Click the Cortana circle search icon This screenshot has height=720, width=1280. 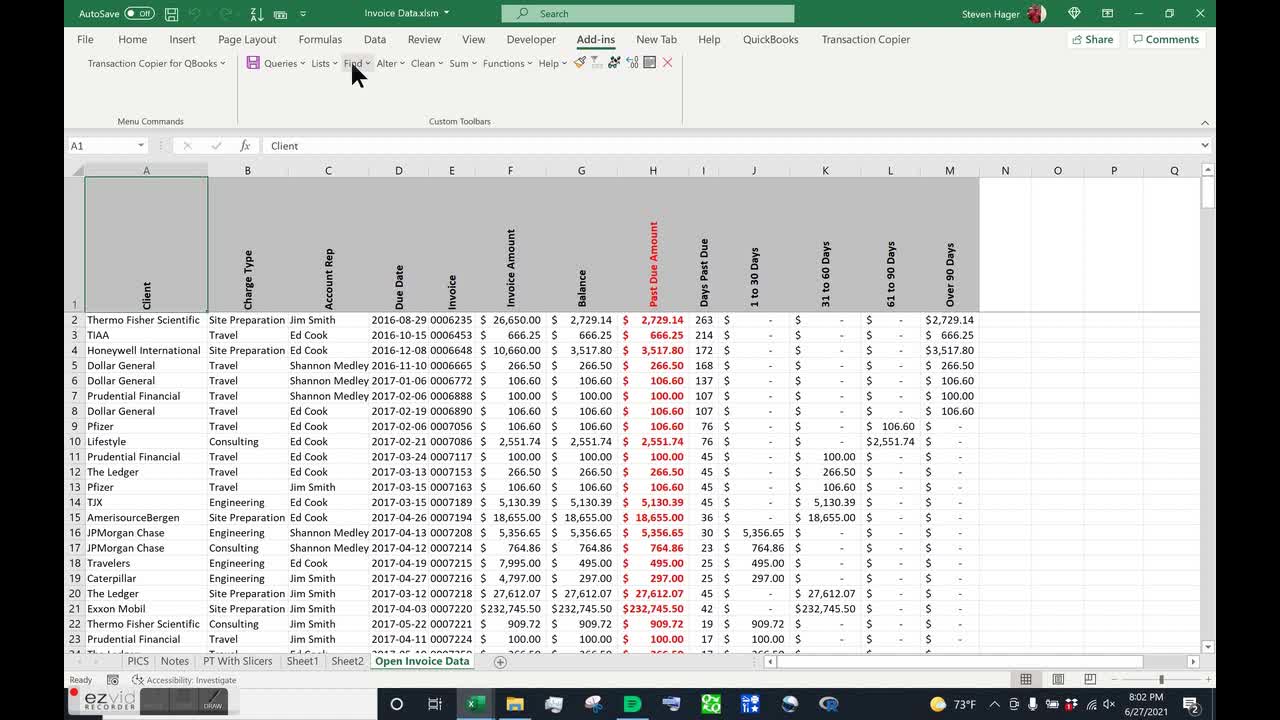pos(396,704)
